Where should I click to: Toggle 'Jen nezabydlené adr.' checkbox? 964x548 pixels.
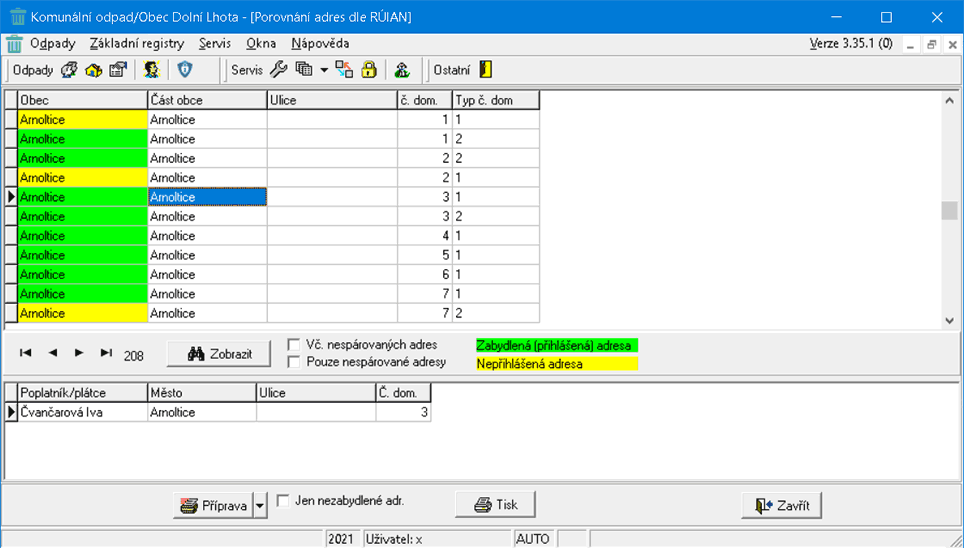point(283,501)
